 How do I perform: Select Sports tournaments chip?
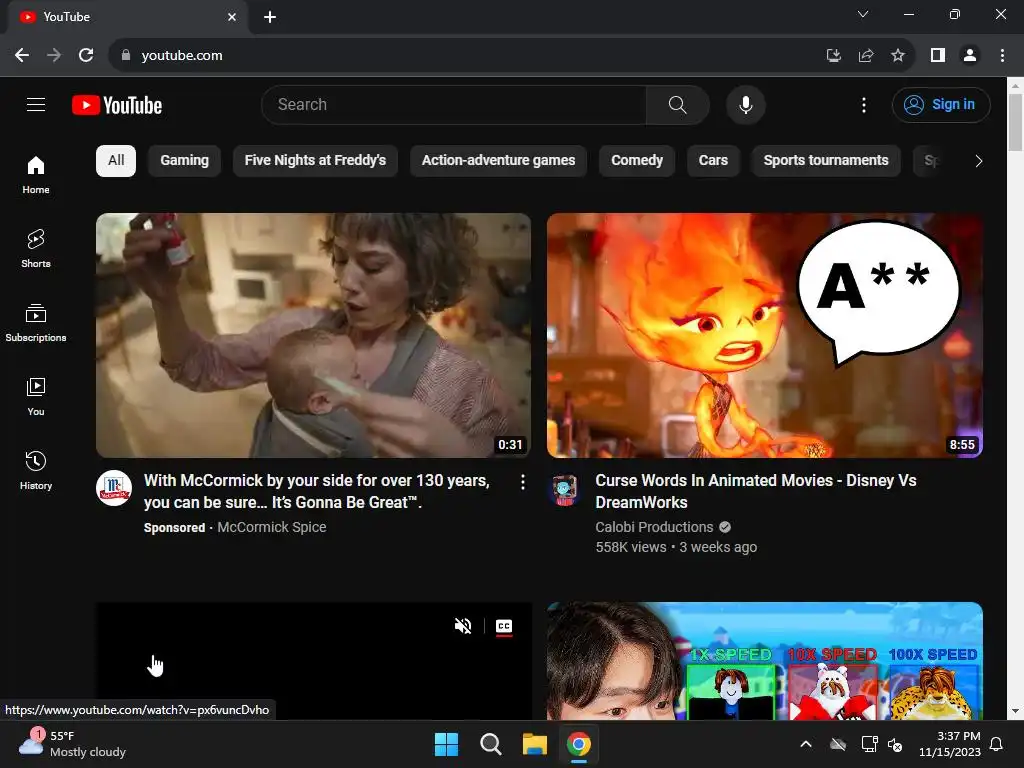825,161
